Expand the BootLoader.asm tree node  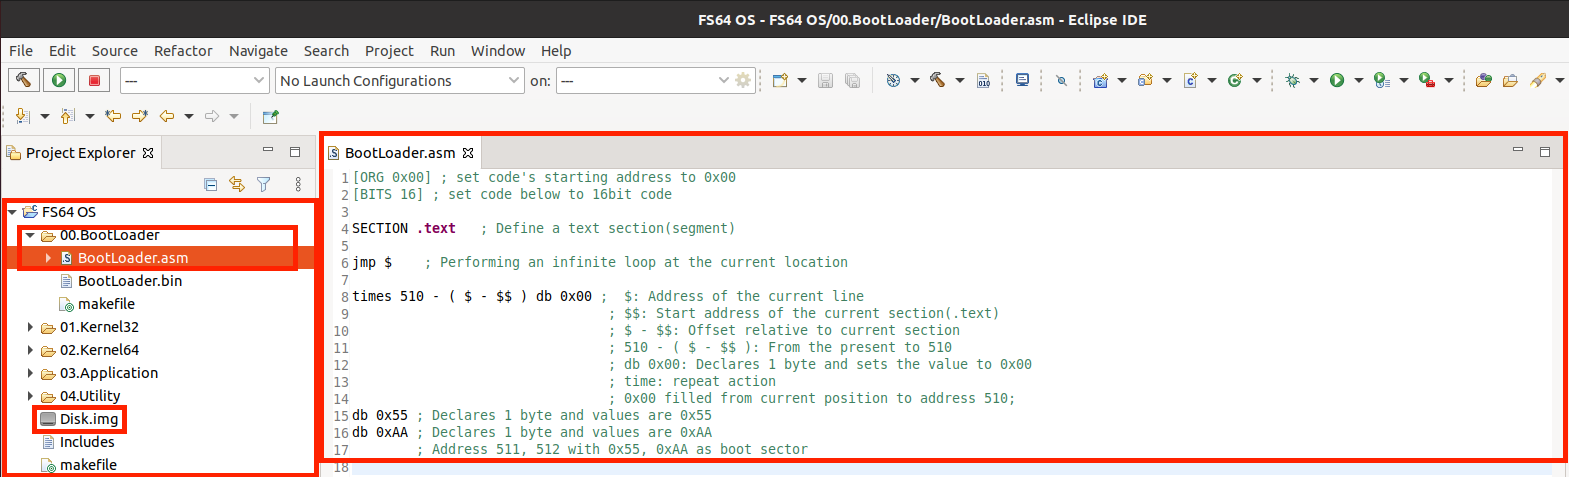[x=48, y=258]
